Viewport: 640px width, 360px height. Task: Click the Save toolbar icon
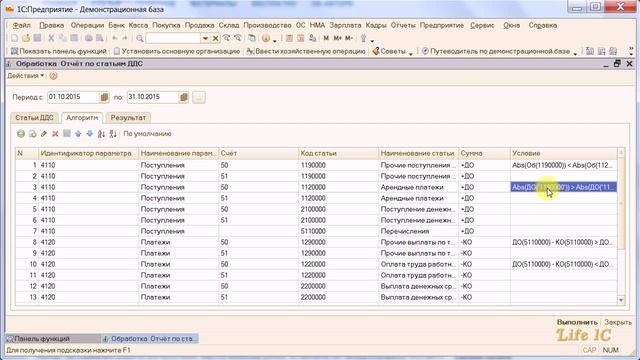point(37,38)
